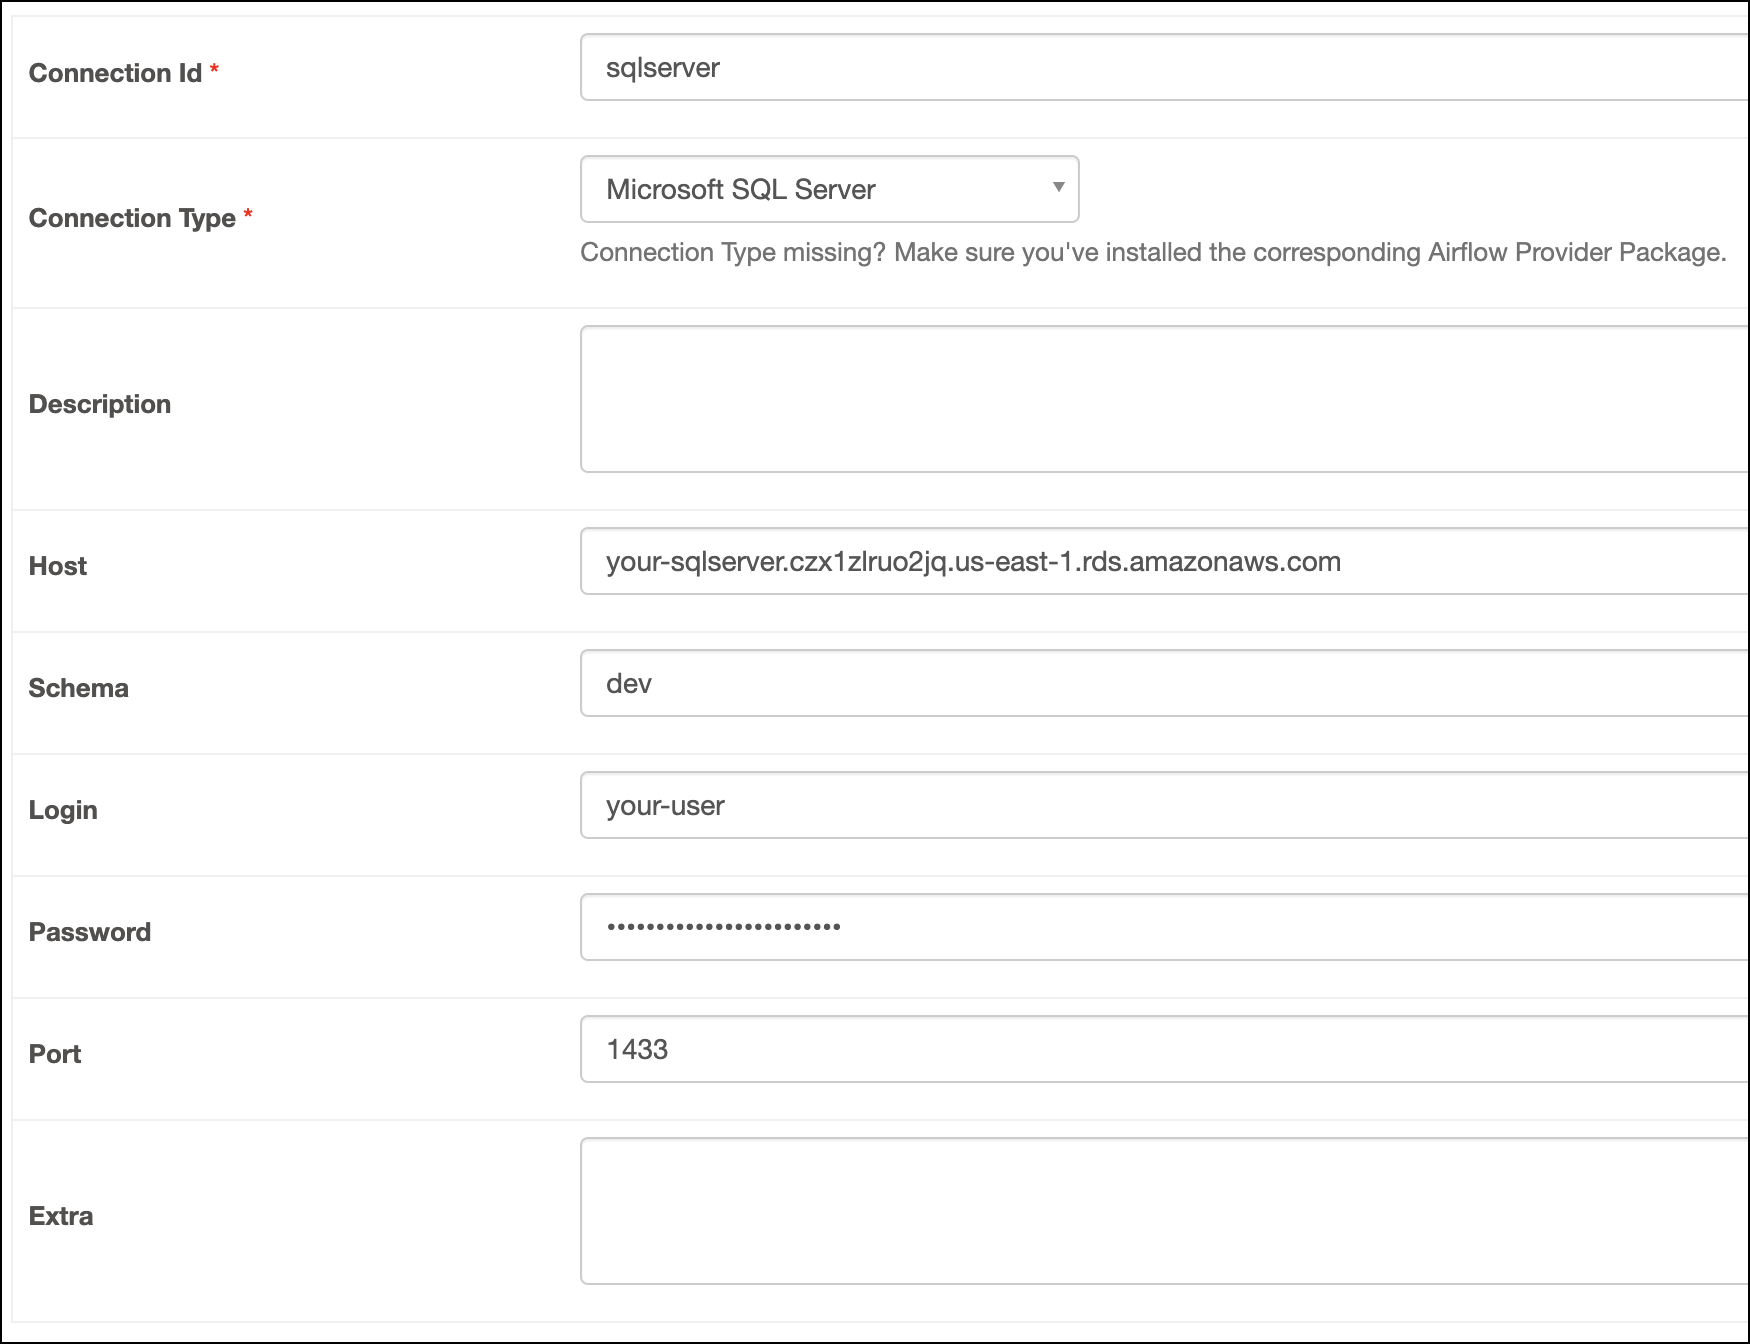Screen dimensions: 1750x1344
Task: Click the Extra label
Action: [x=60, y=1216]
